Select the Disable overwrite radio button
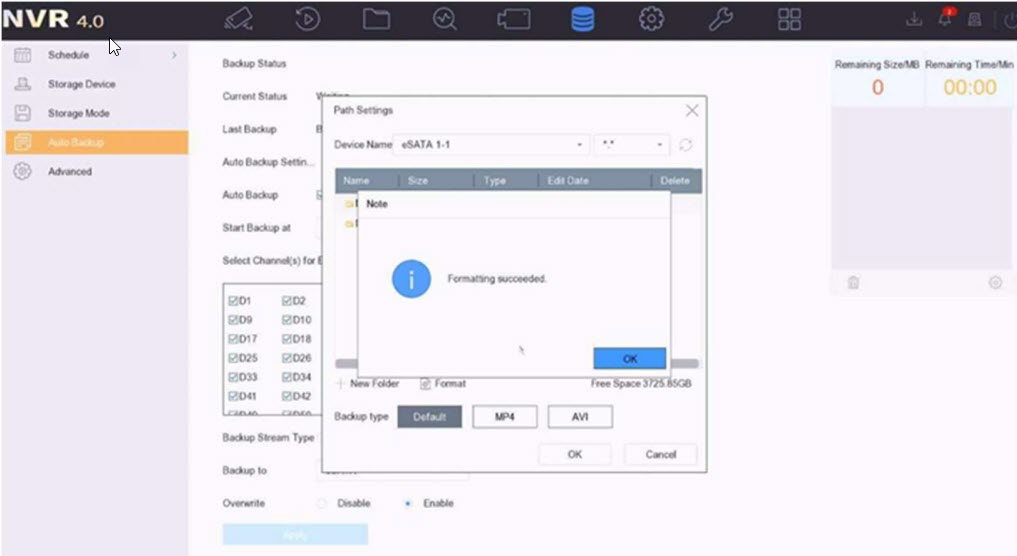The image size is (1017, 556). coord(322,503)
